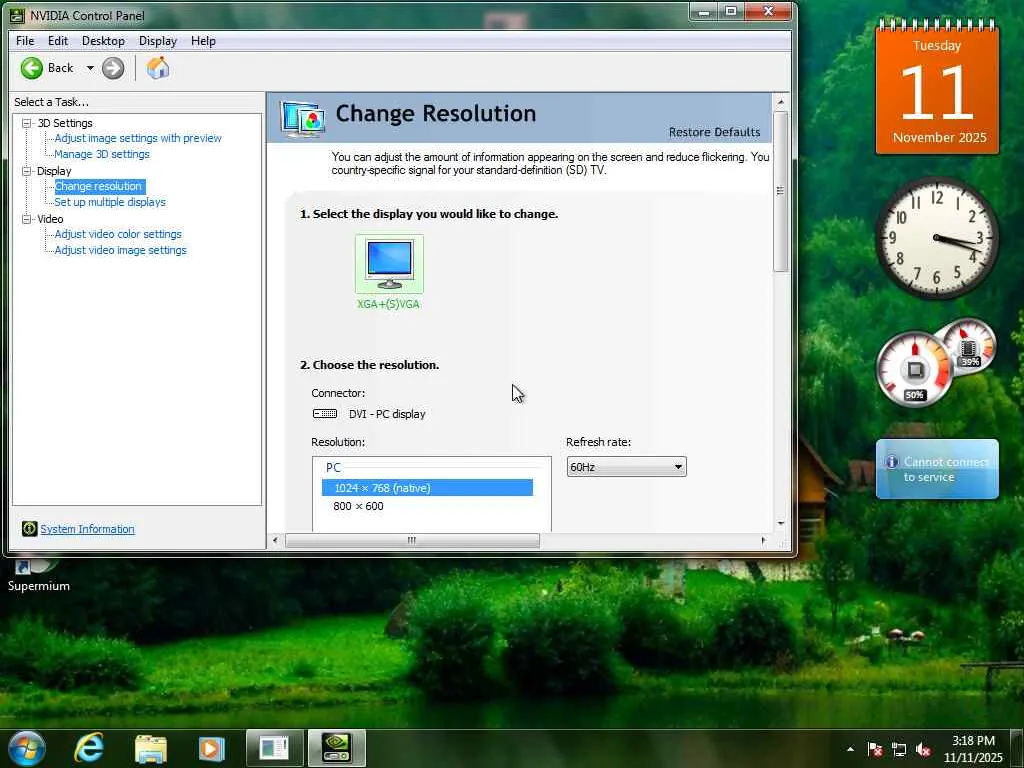The width and height of the screenshot is (1024, 768).
Task: Open Windows Explorer folder on taskbar
Action: click(151, 749)
